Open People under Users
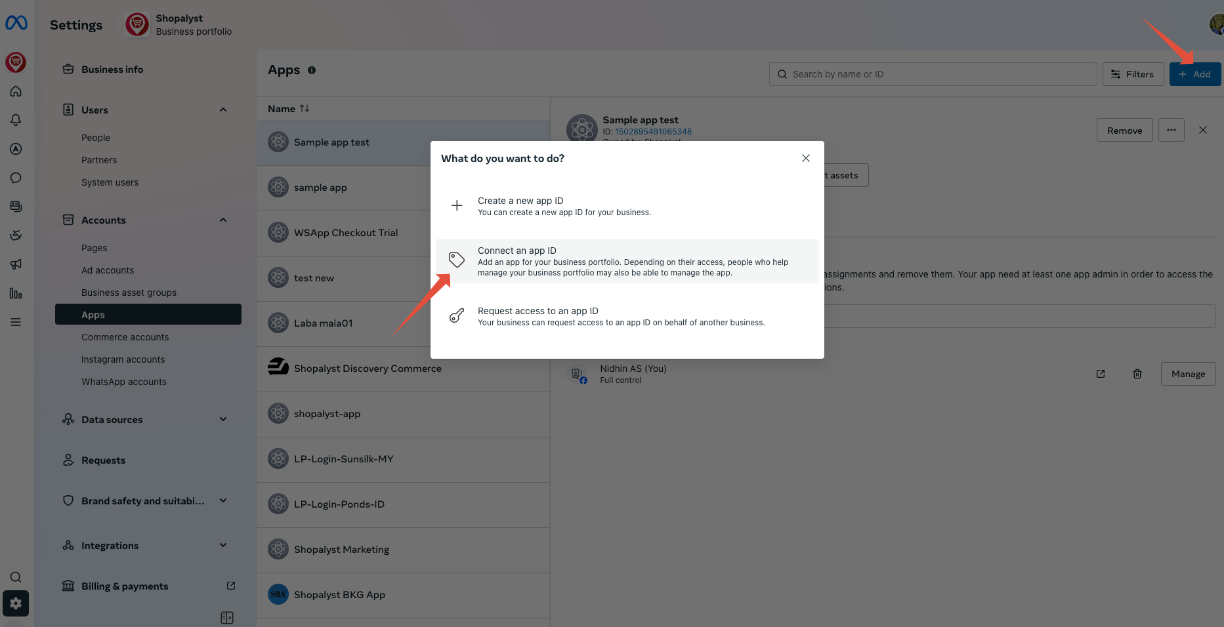This screenshot has height=627, width=1224. click(x=96, y=138)
